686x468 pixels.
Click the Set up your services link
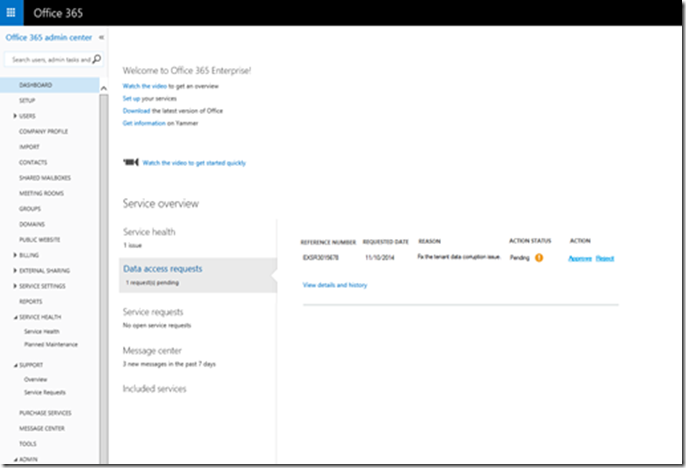tap(131, 98)
